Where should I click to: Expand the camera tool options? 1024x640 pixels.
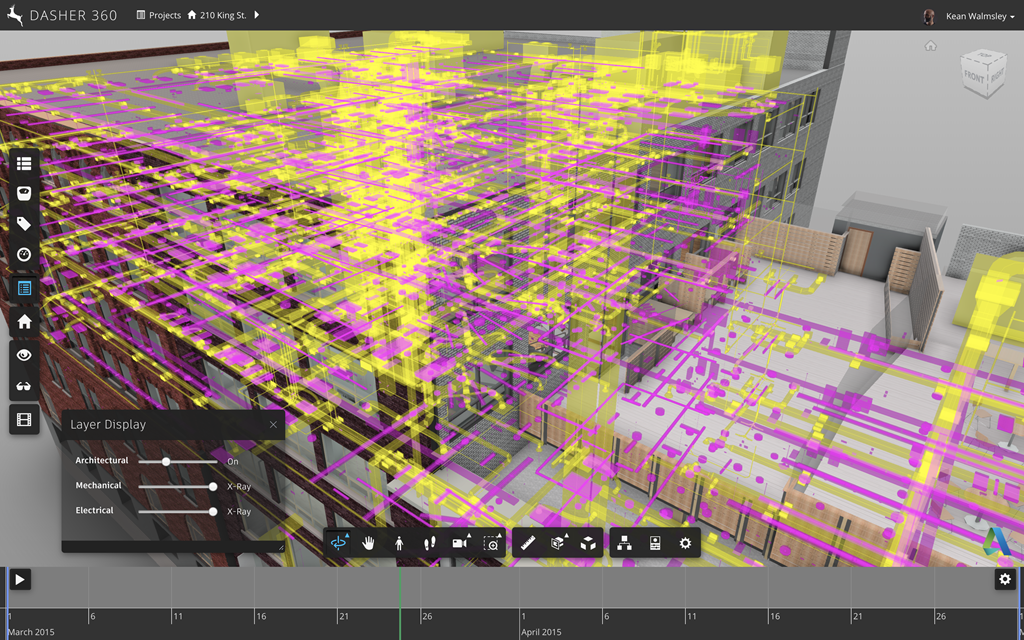(461, 543)
